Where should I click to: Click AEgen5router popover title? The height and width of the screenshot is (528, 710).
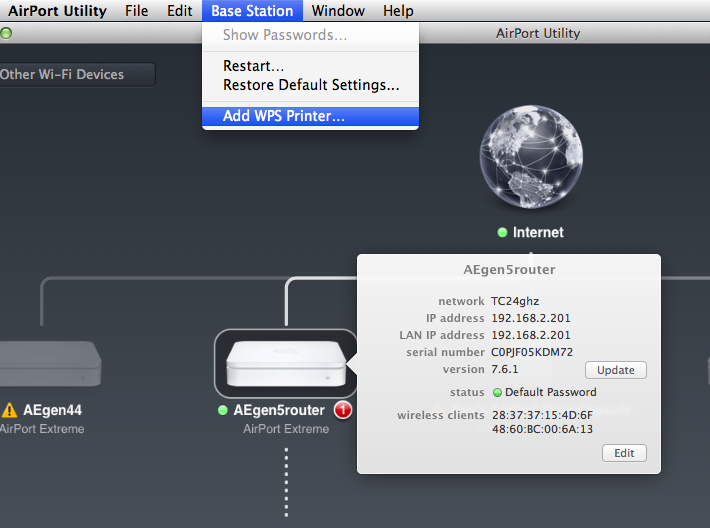[509, 270]
